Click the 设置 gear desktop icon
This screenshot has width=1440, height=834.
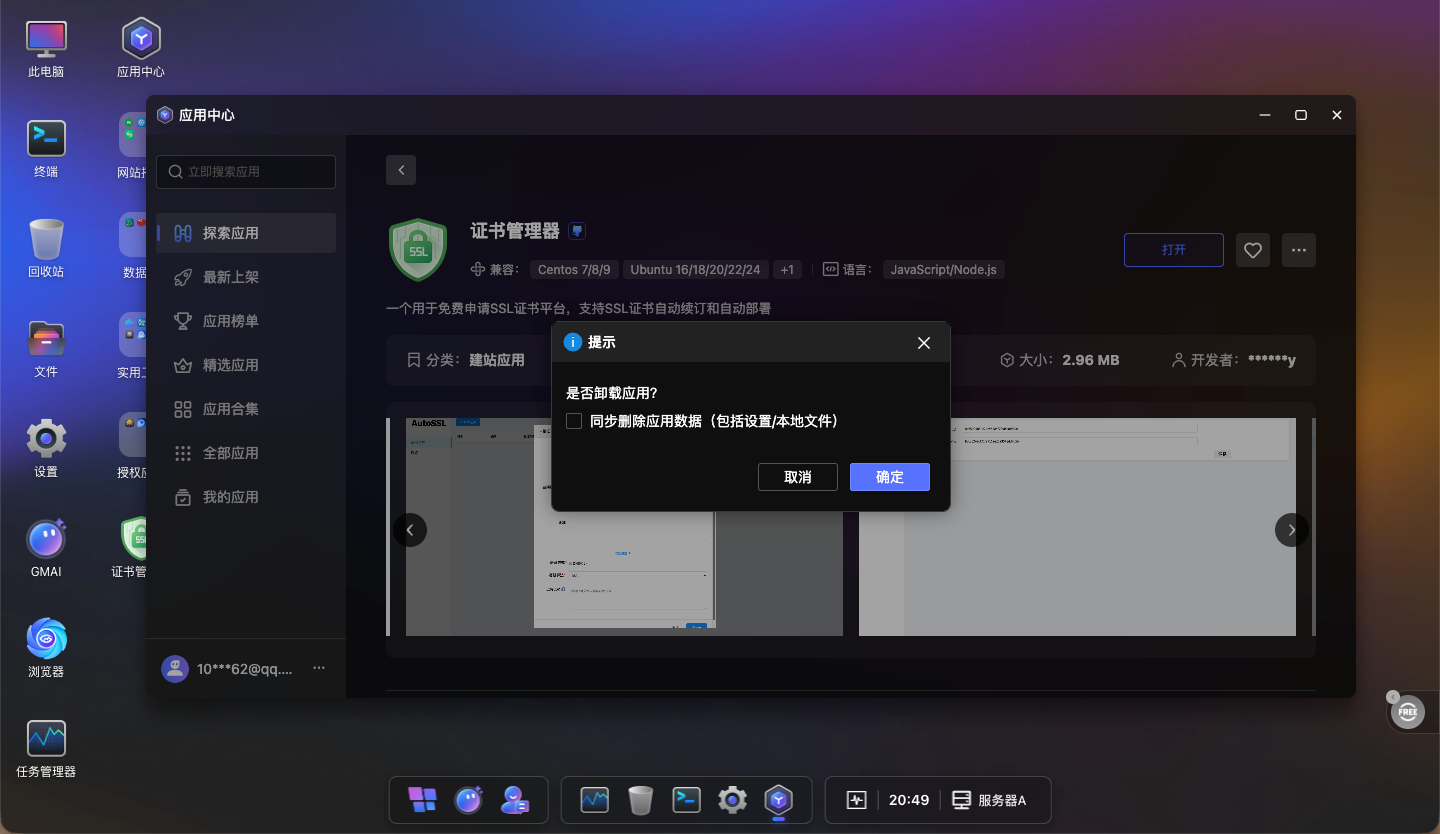click(46, 449)
